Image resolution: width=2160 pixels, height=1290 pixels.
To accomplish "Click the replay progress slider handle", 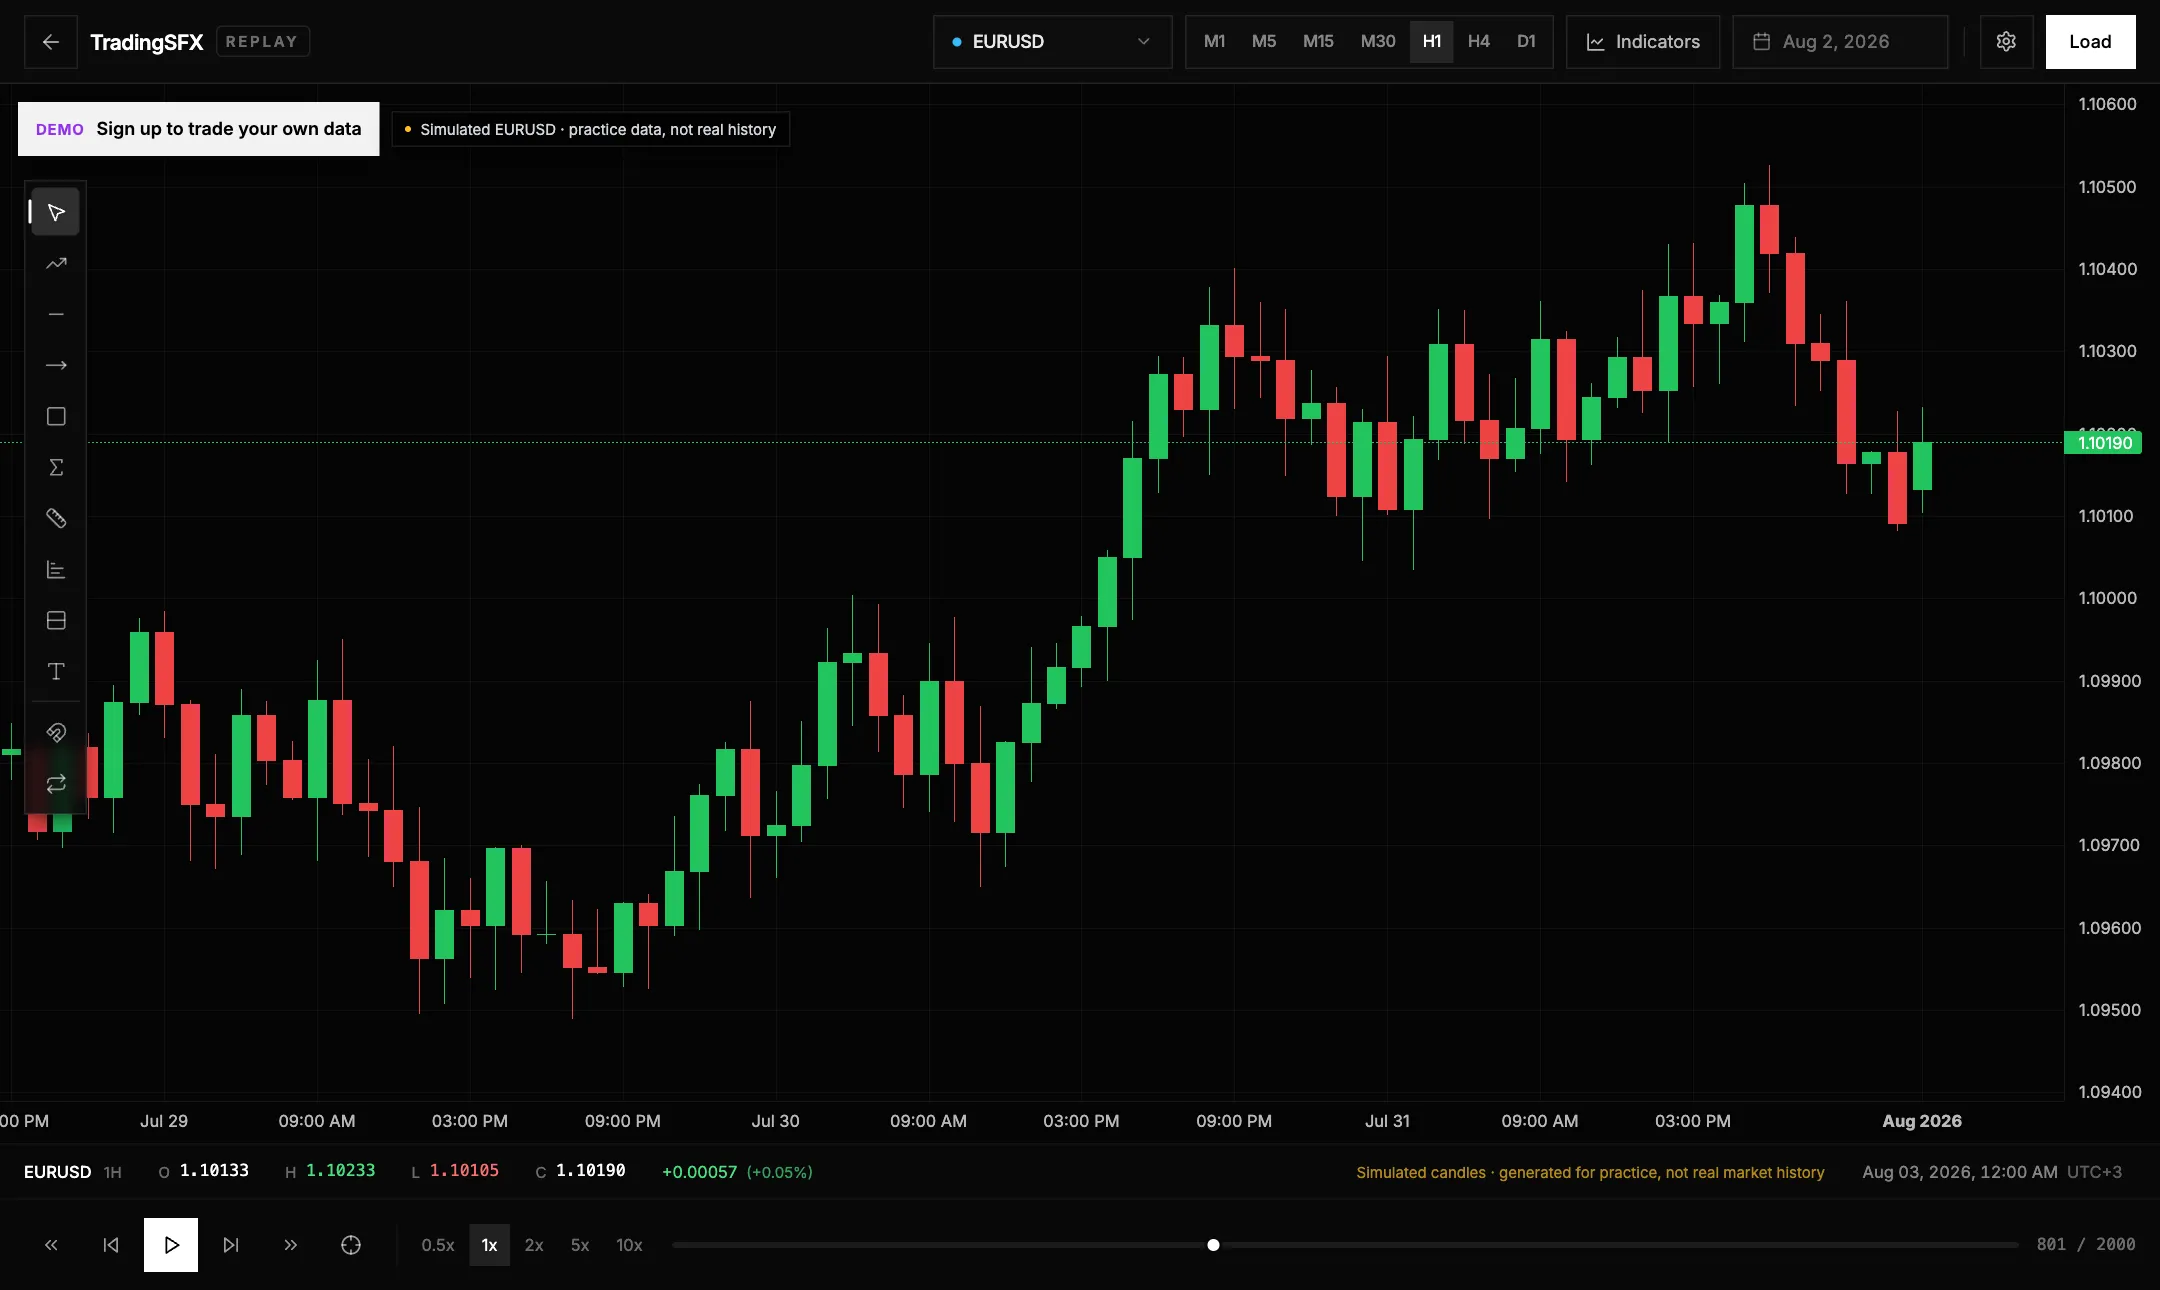I will pyautogui.click(x=1213, y=1245).
